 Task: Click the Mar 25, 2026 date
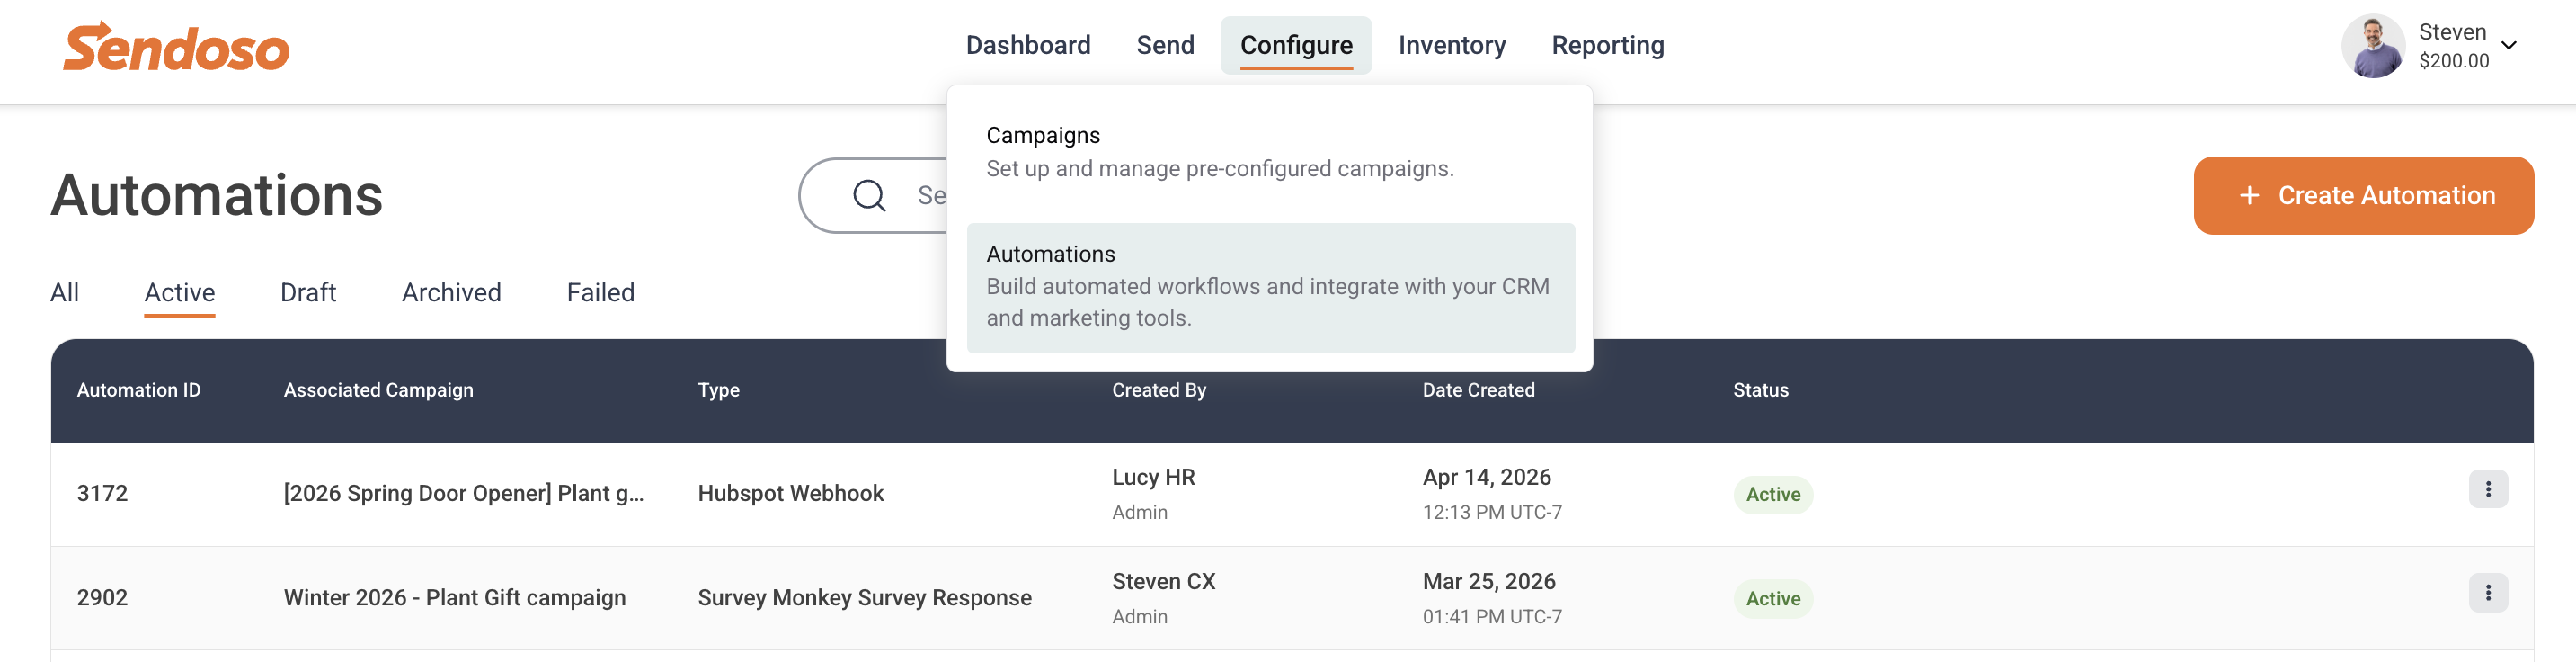click(x=1488, y=581)
